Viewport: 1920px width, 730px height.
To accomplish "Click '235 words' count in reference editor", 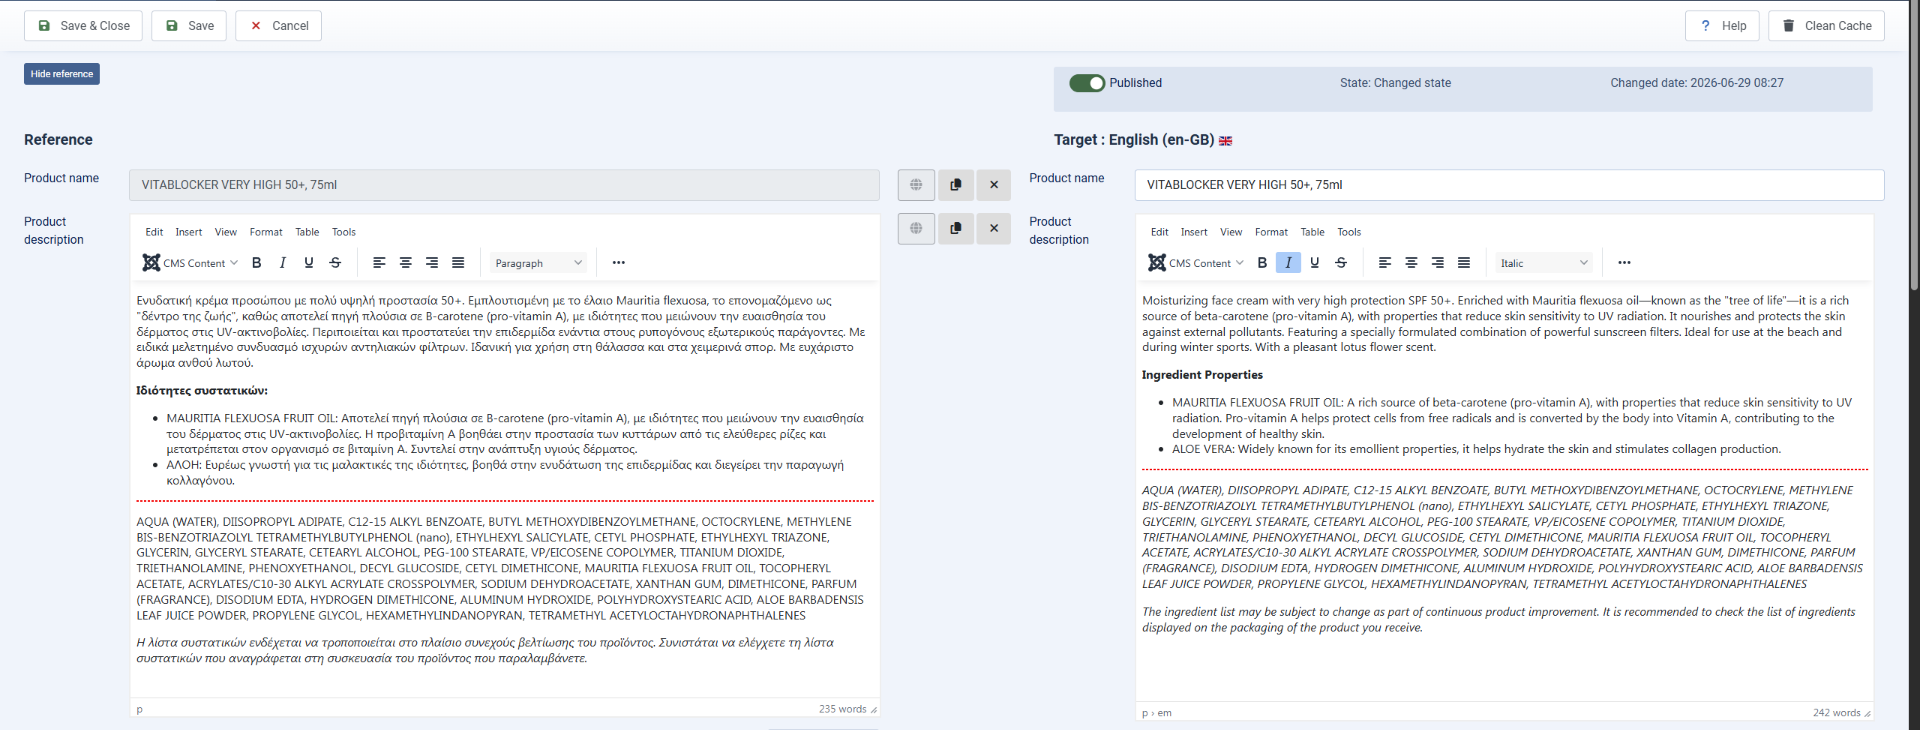I will 842,709.
